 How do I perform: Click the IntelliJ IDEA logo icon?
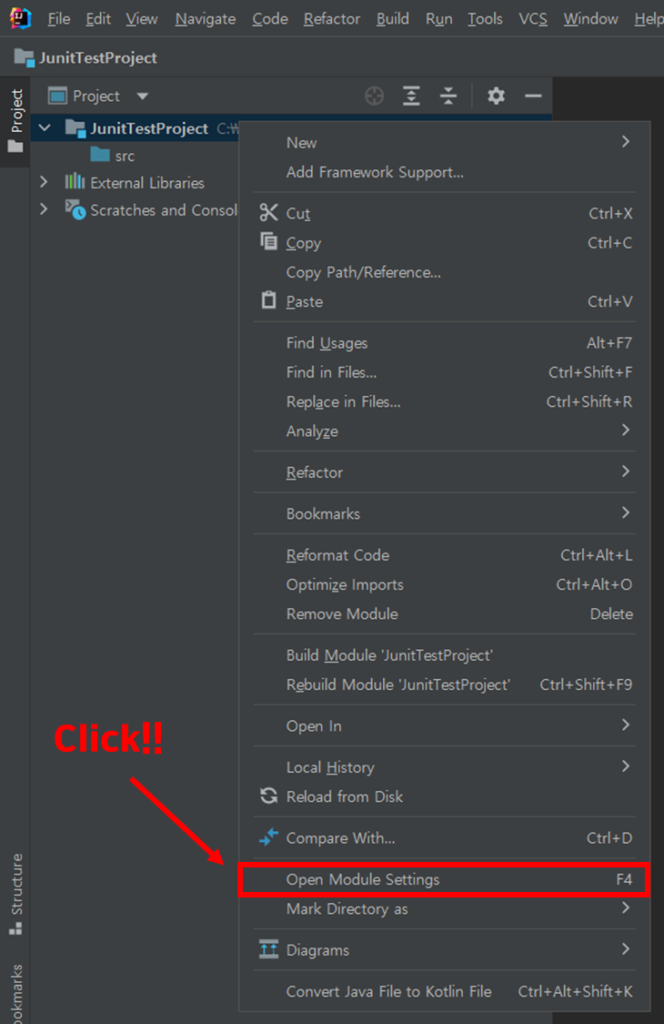click(x=20, y=18)
